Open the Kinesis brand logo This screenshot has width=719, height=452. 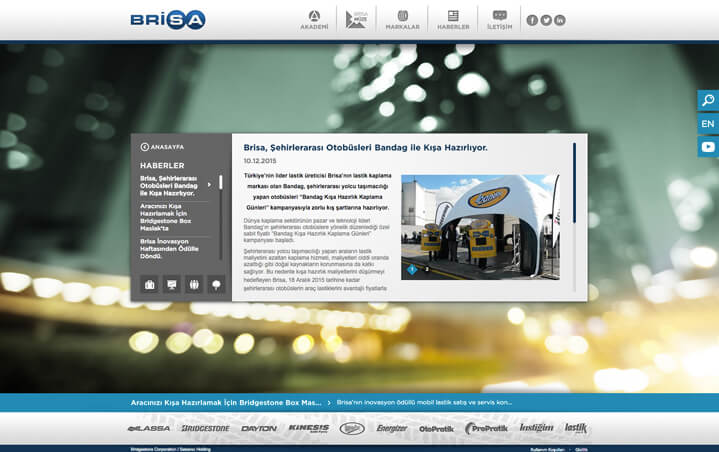(x=309, y=428)
